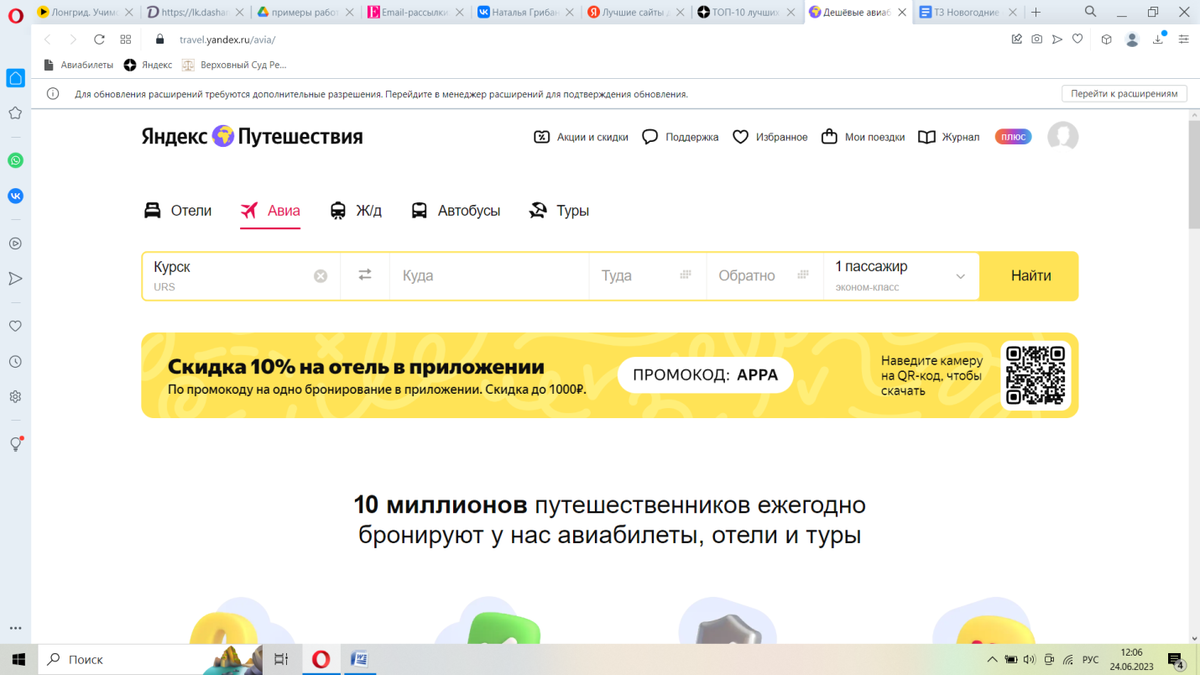Image resolution: width=1200 pixels, height=675 pixels.
Task: Open Мои поездки
Action: [863, 137]
